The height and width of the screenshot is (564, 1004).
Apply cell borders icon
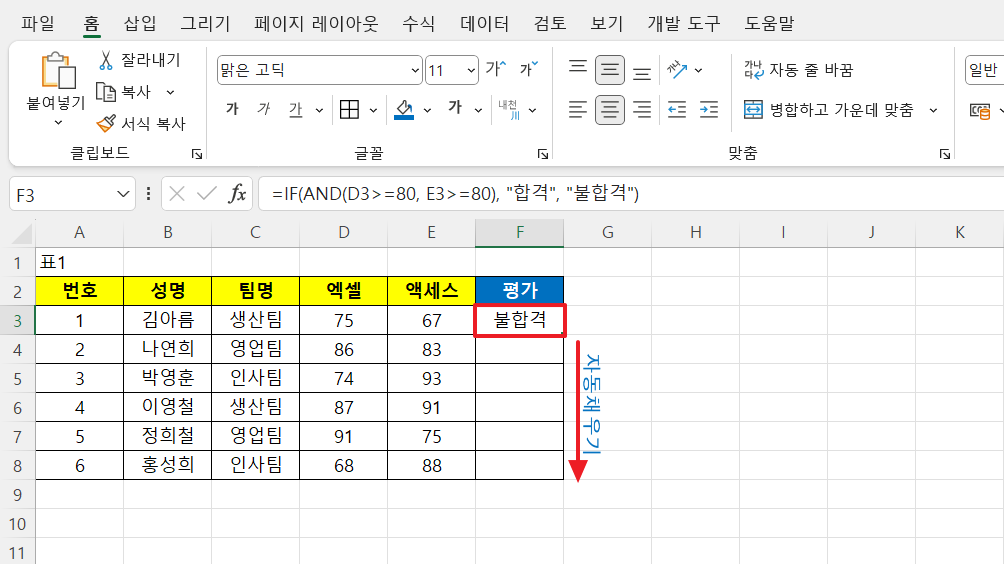point(350,109)
